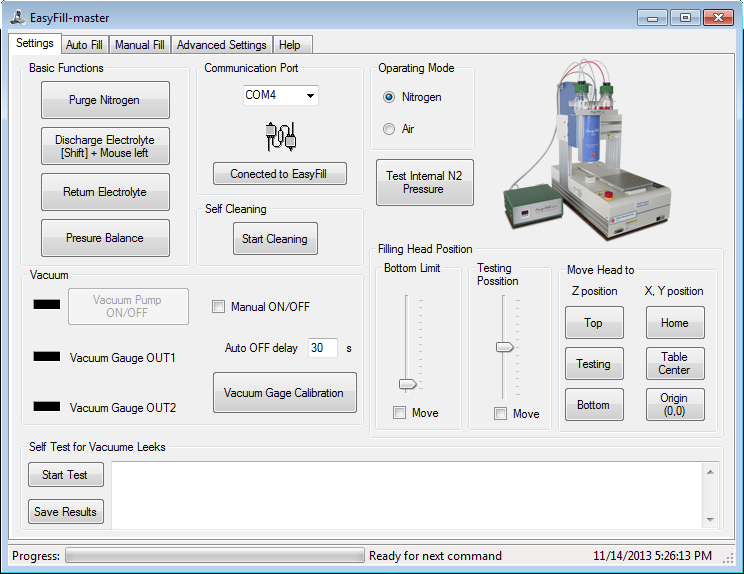Switch to the Settings tab
Image resolution: width=744 pixels, height=574 pixels.
pyautogui.click(x=35, y=43)
